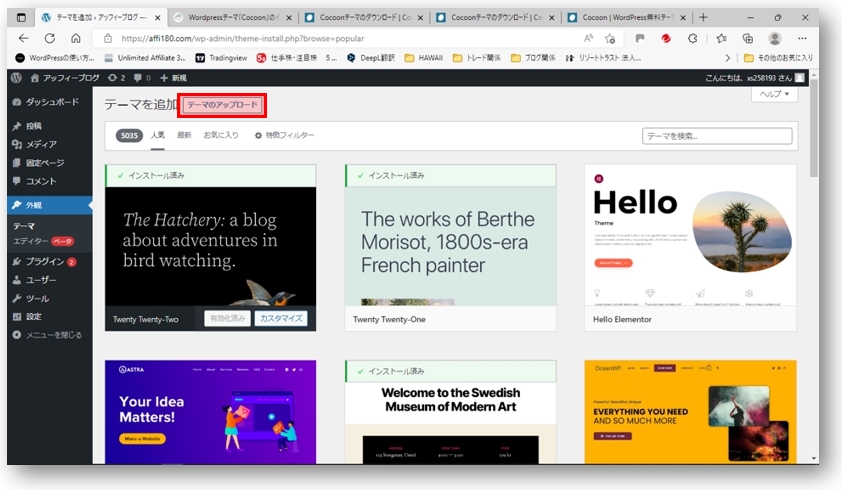Open the tab actions menu icon

[x=21, y=17]
